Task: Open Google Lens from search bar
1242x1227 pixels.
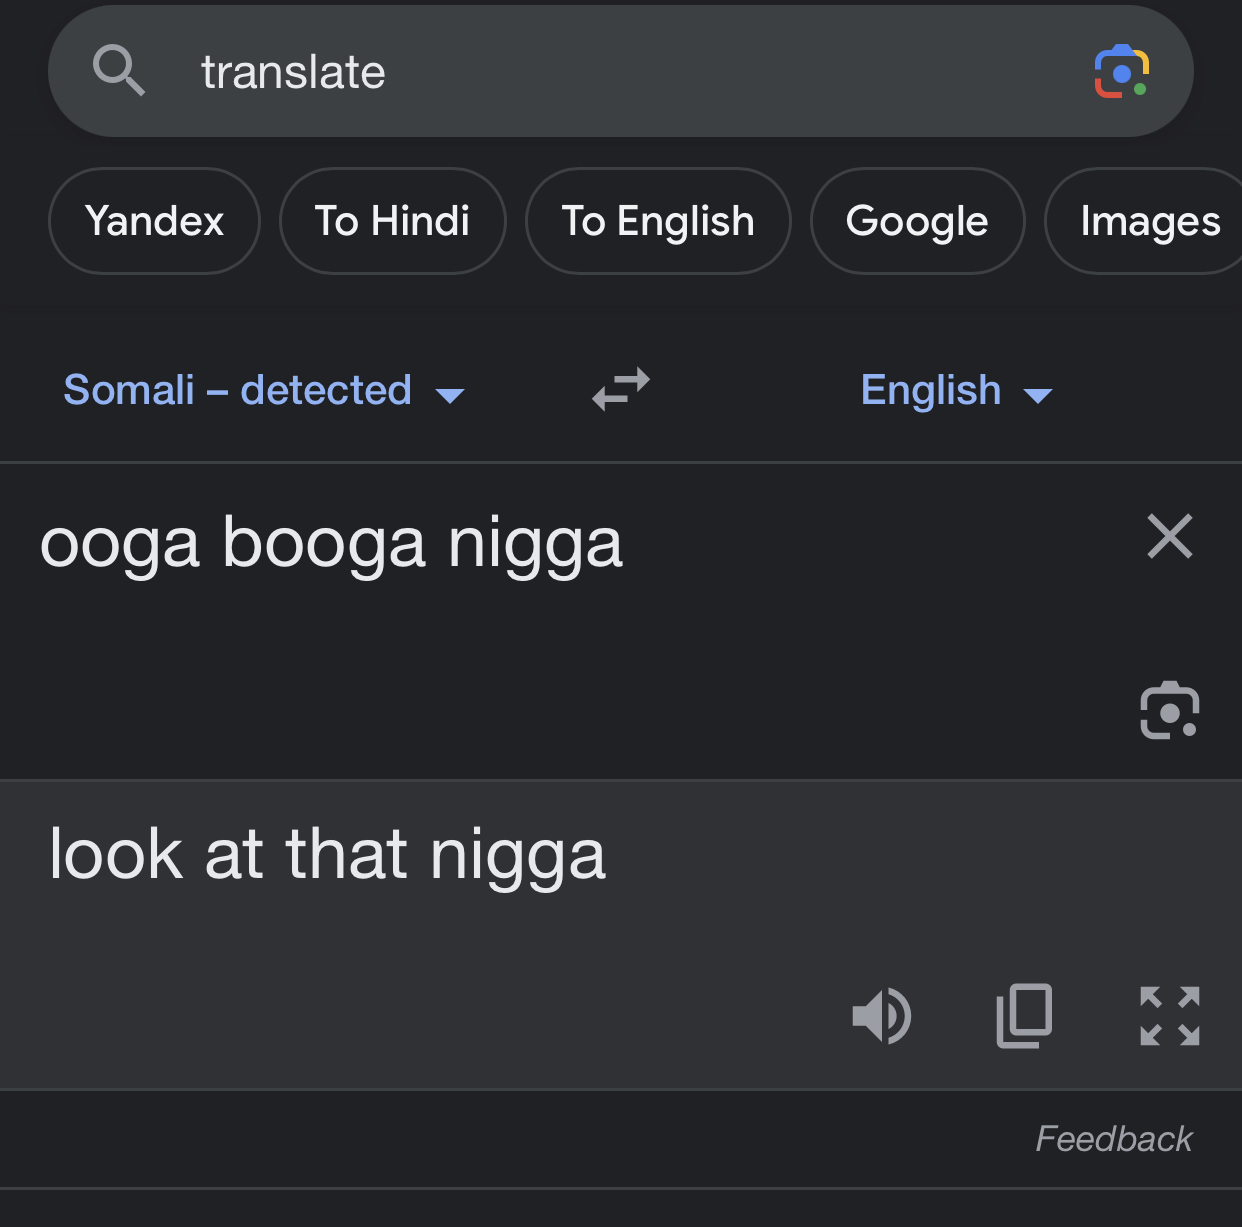Action: 1121,71
